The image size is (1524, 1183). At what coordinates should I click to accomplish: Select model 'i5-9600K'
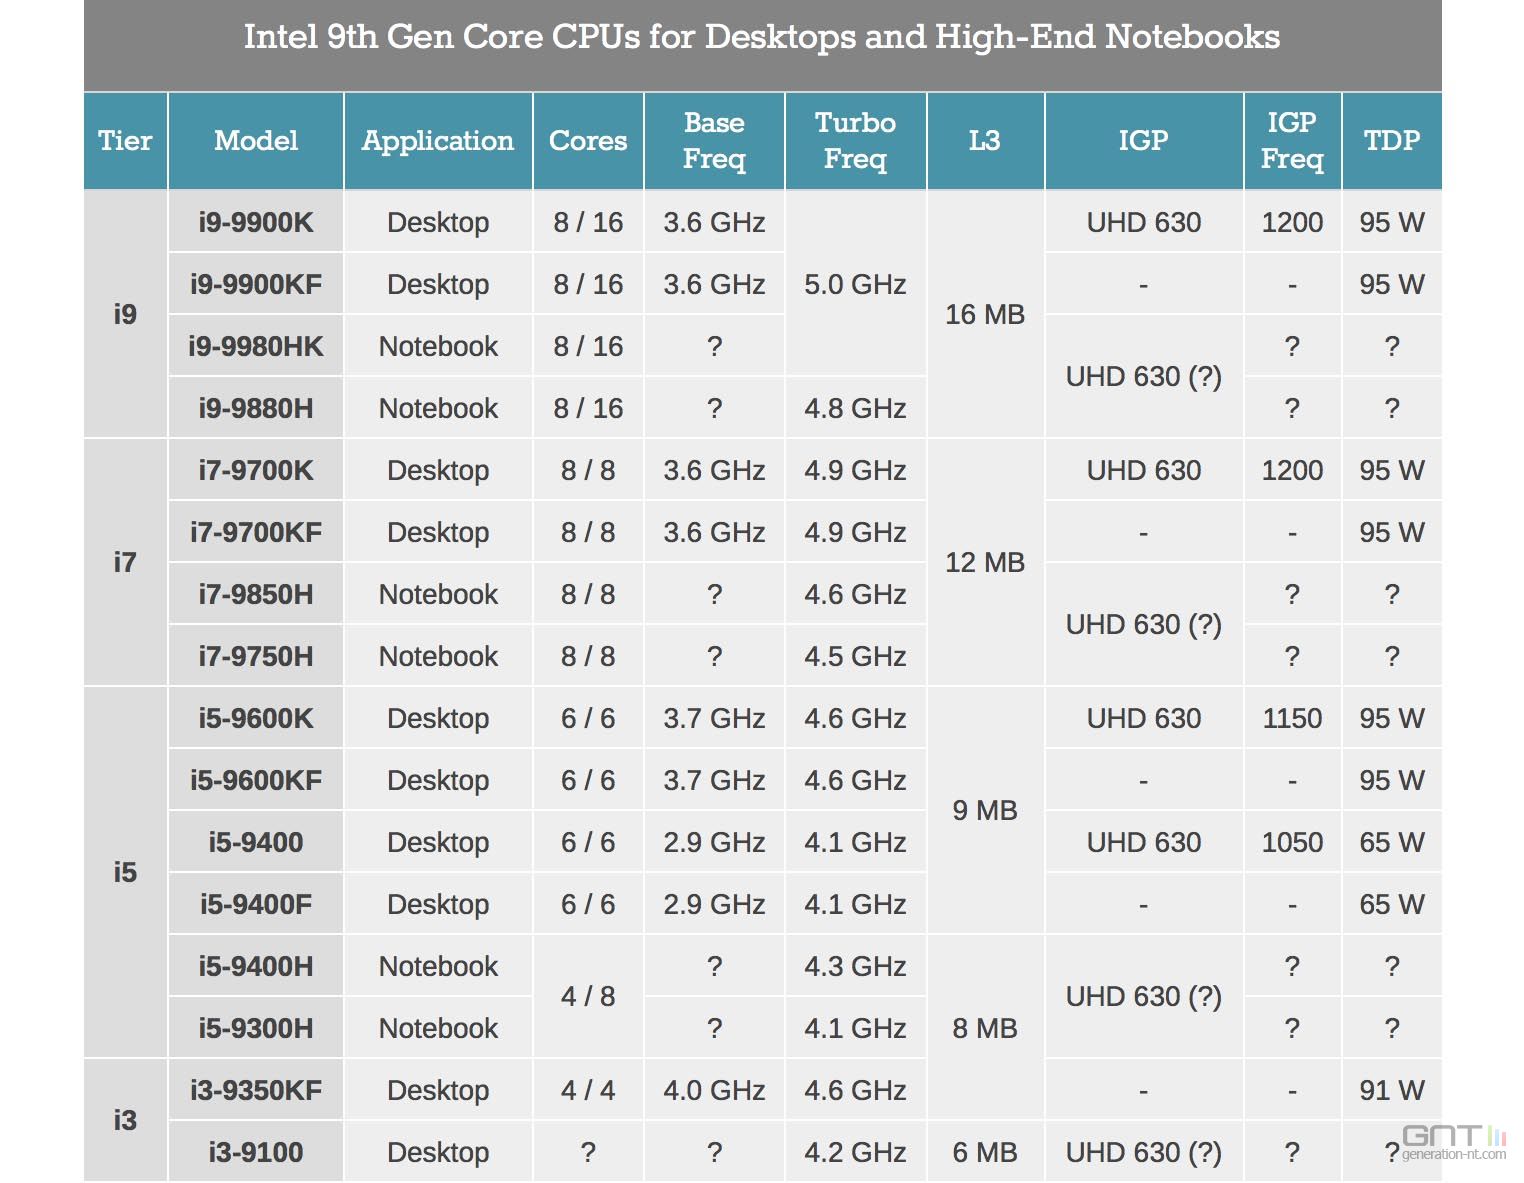(256, 718)
